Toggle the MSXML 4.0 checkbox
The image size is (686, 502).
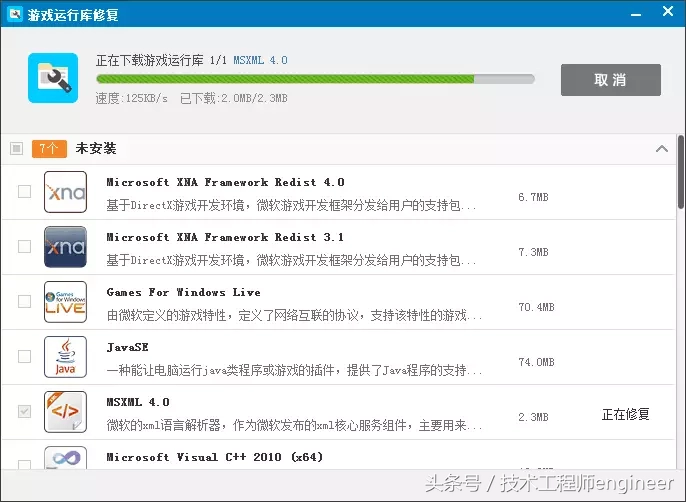24,411
